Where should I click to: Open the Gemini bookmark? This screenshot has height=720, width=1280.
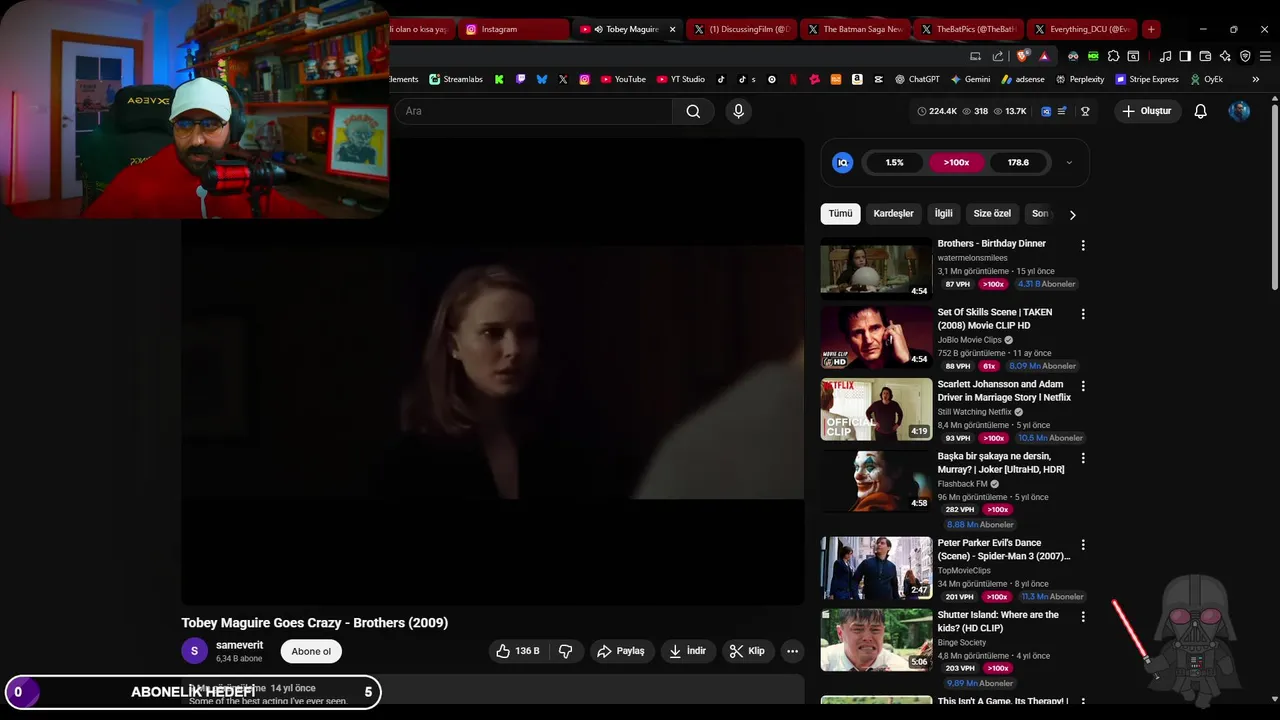(x=970, y=79)
